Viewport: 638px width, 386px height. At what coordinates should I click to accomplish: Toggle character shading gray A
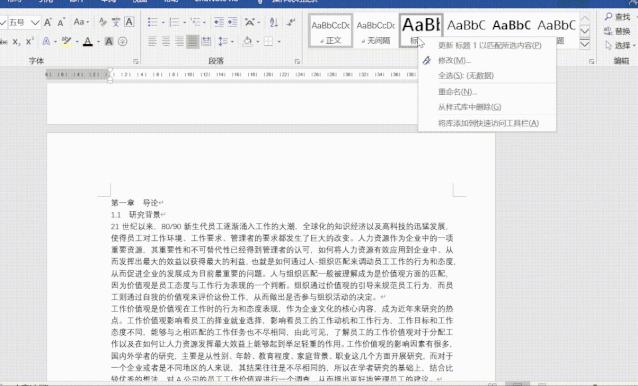coord(109,41)
